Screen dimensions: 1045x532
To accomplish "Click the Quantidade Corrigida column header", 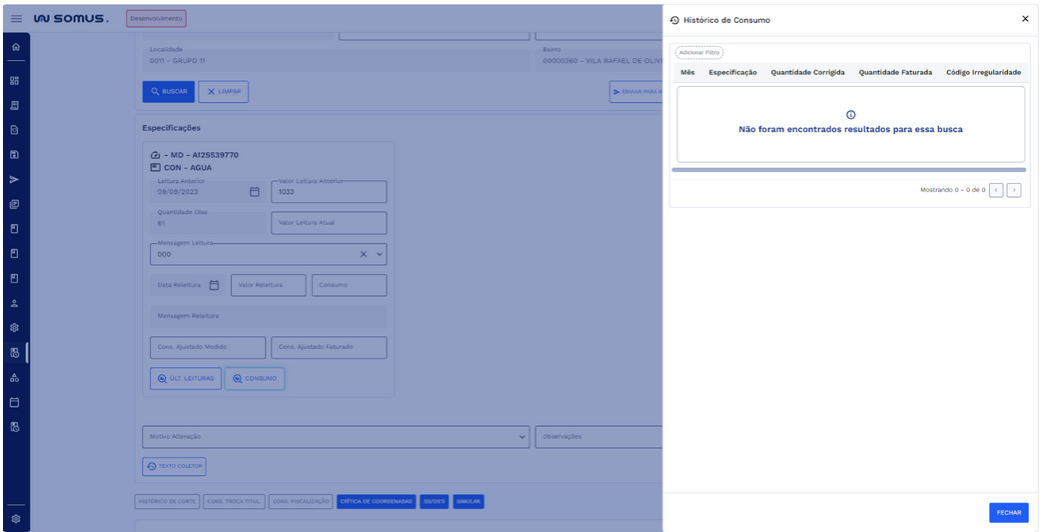I will [807, 72].
